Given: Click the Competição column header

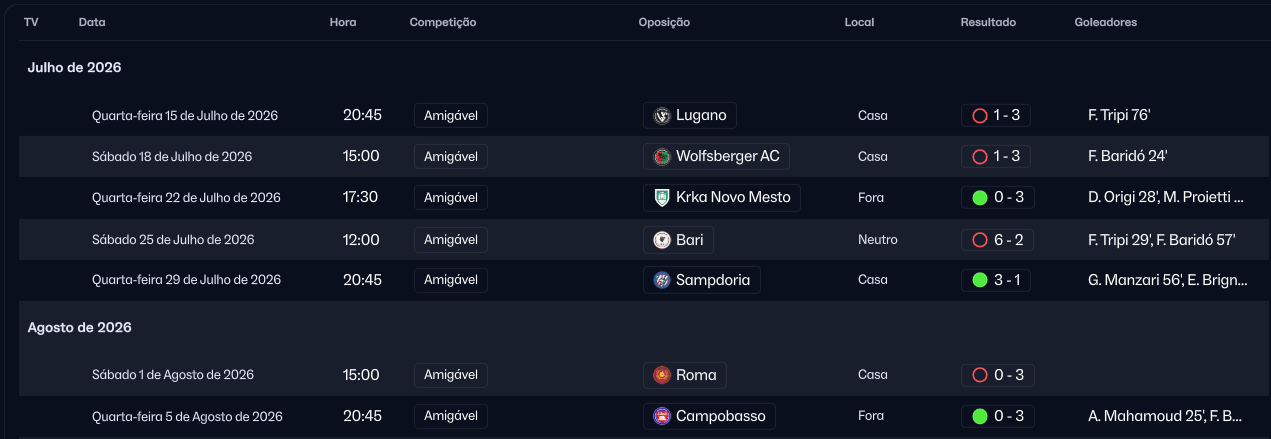Looking at the screenshot, I should coord(443,22).
